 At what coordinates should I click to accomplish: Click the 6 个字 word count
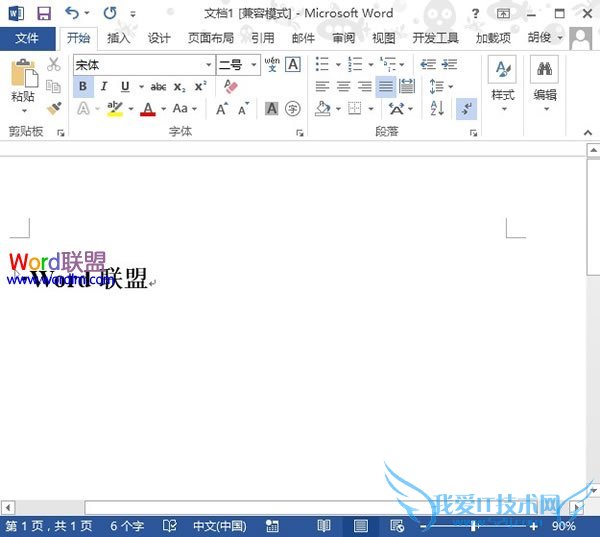[127, 526]
